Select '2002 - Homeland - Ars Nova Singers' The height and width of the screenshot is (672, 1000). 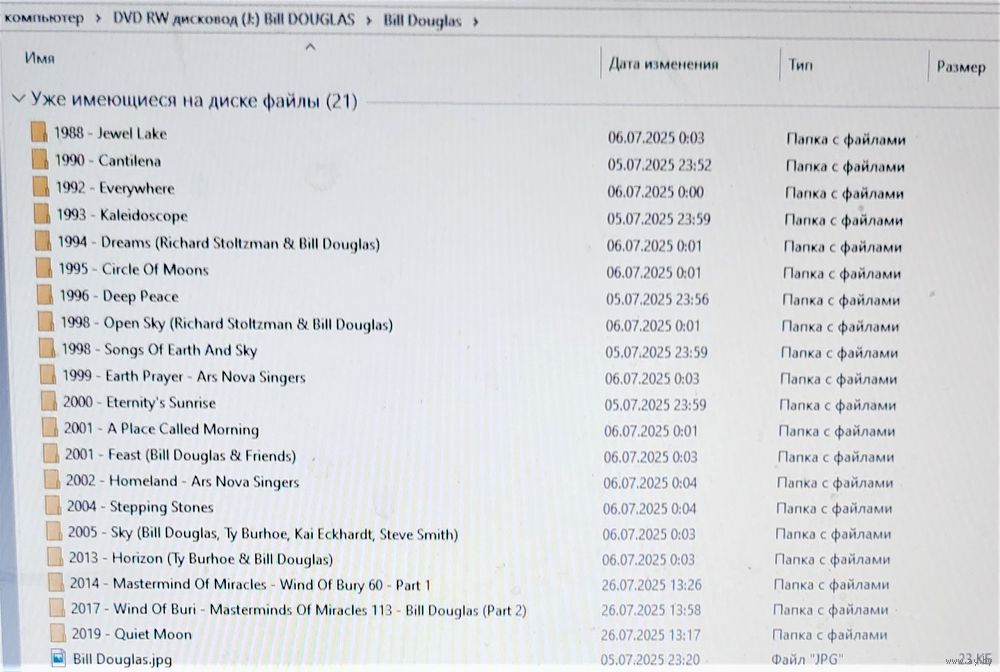[182, 481]
